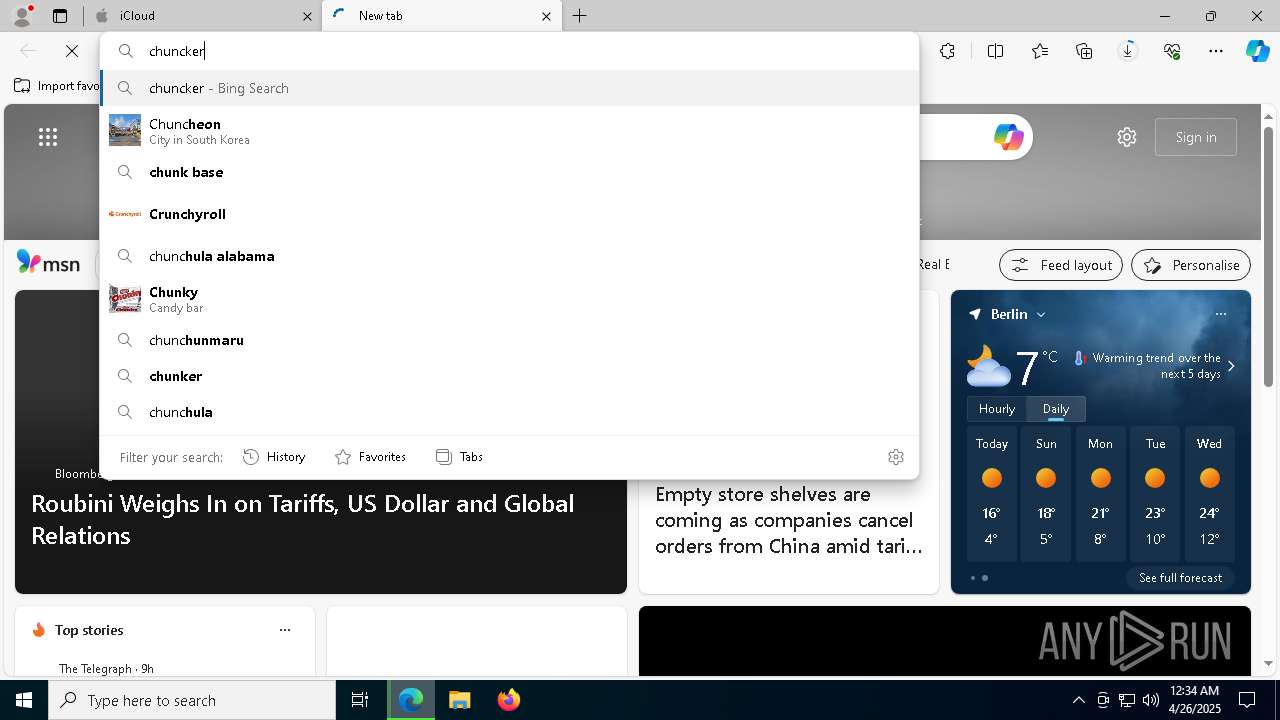This screenshot has width=1280, height=720.
Task: Choose 'chunk base' suggestion
Action: (509, 172)
